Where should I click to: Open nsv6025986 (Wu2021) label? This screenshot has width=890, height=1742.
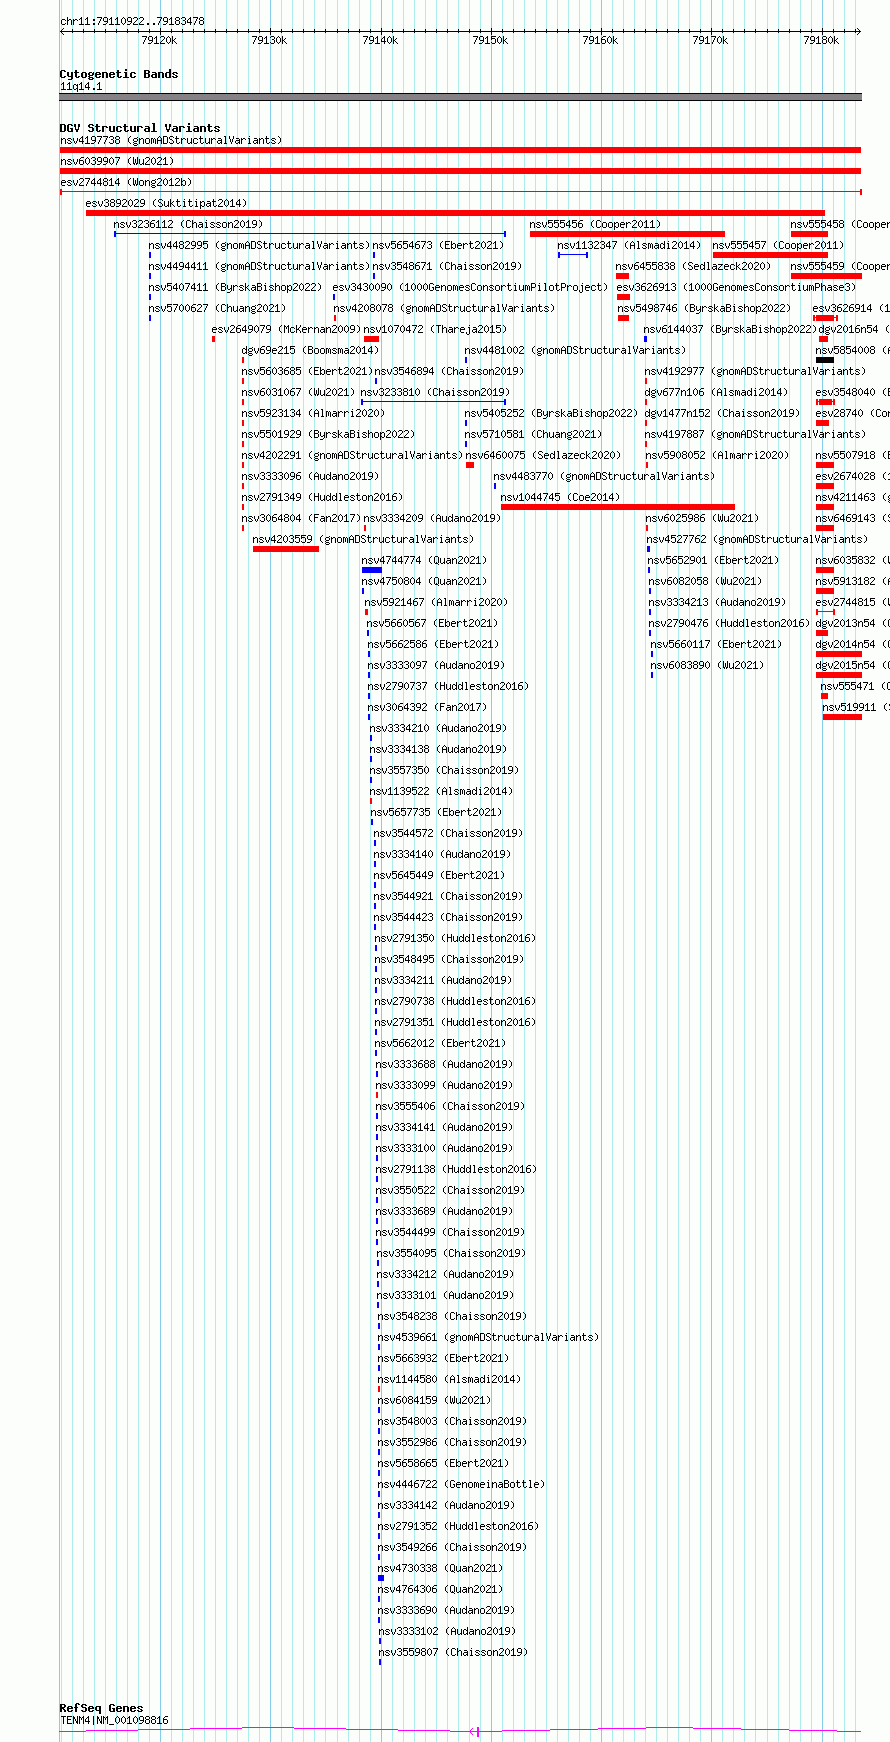pos(702,518)
